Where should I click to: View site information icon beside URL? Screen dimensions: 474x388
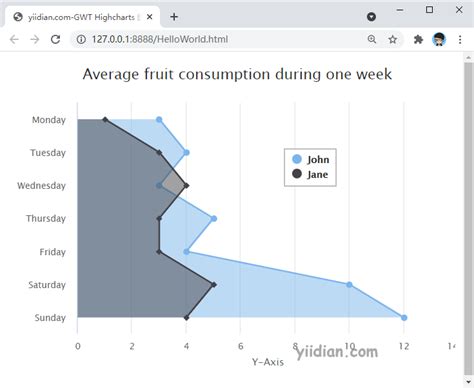[x=81, y=39]
